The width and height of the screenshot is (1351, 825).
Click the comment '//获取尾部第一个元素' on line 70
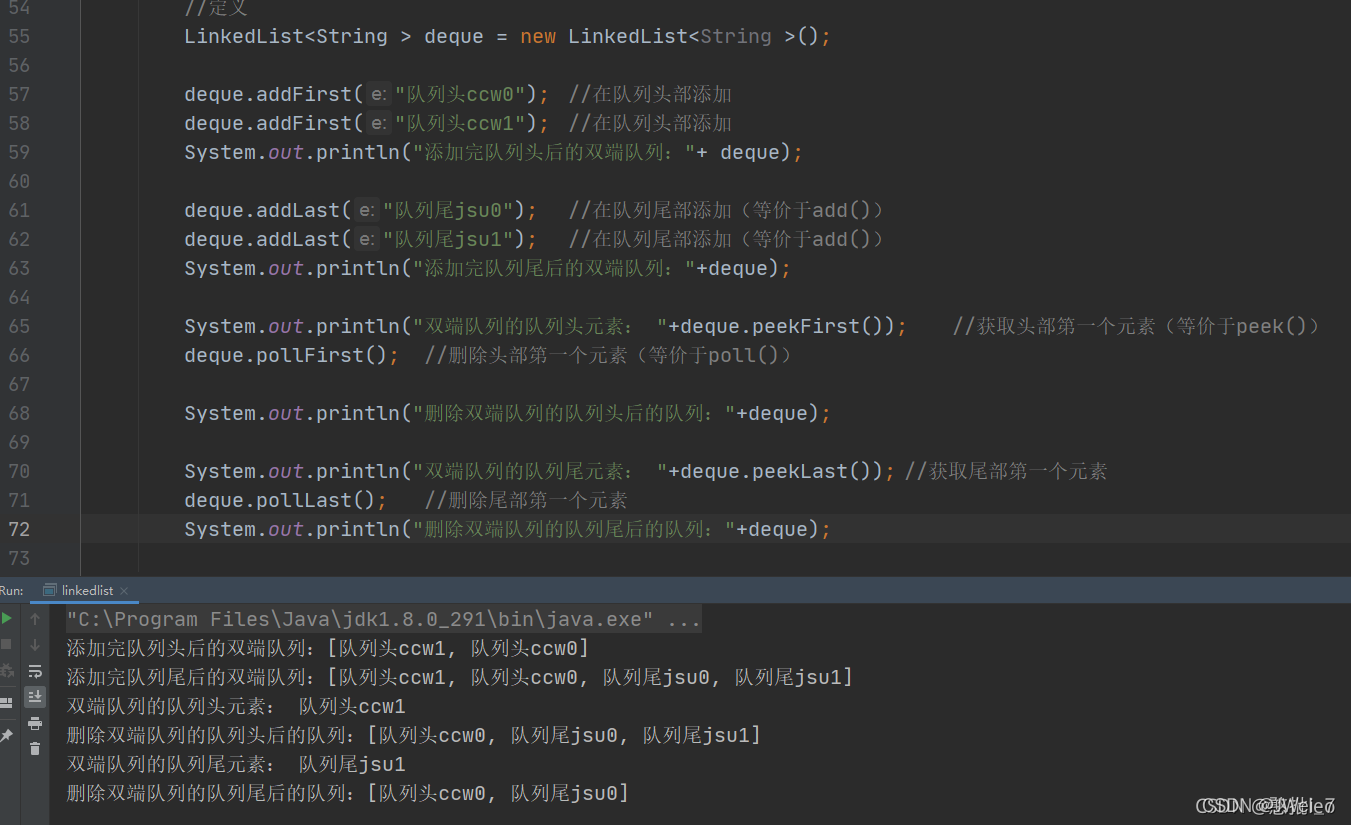(x=1006, y=471)
